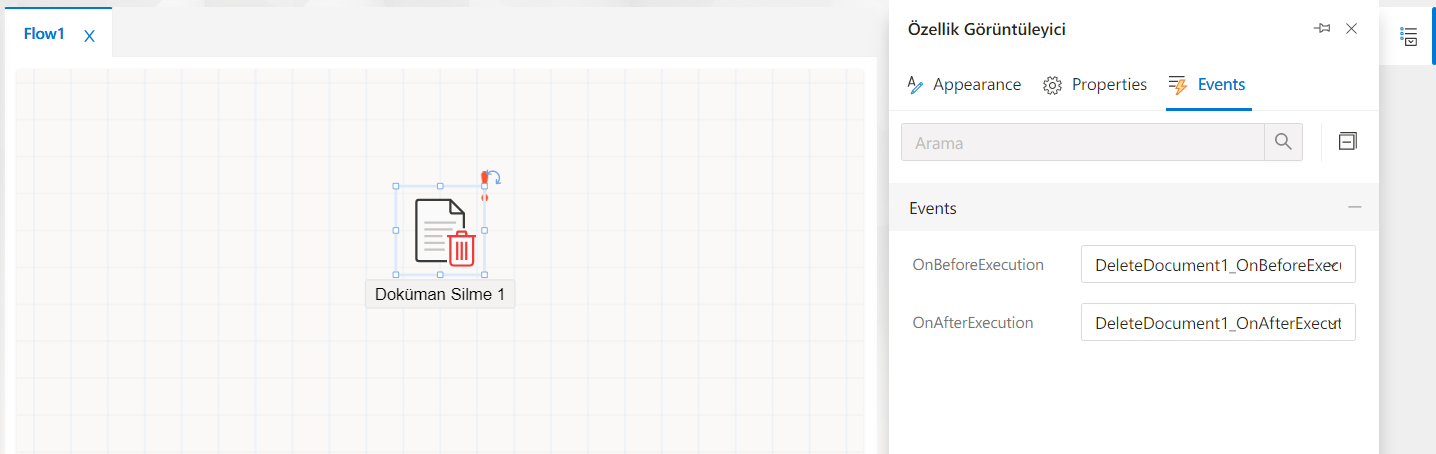Edit the OnAfterExecution value field
The image size is (1436, 454).
[x=1218, y=323]
